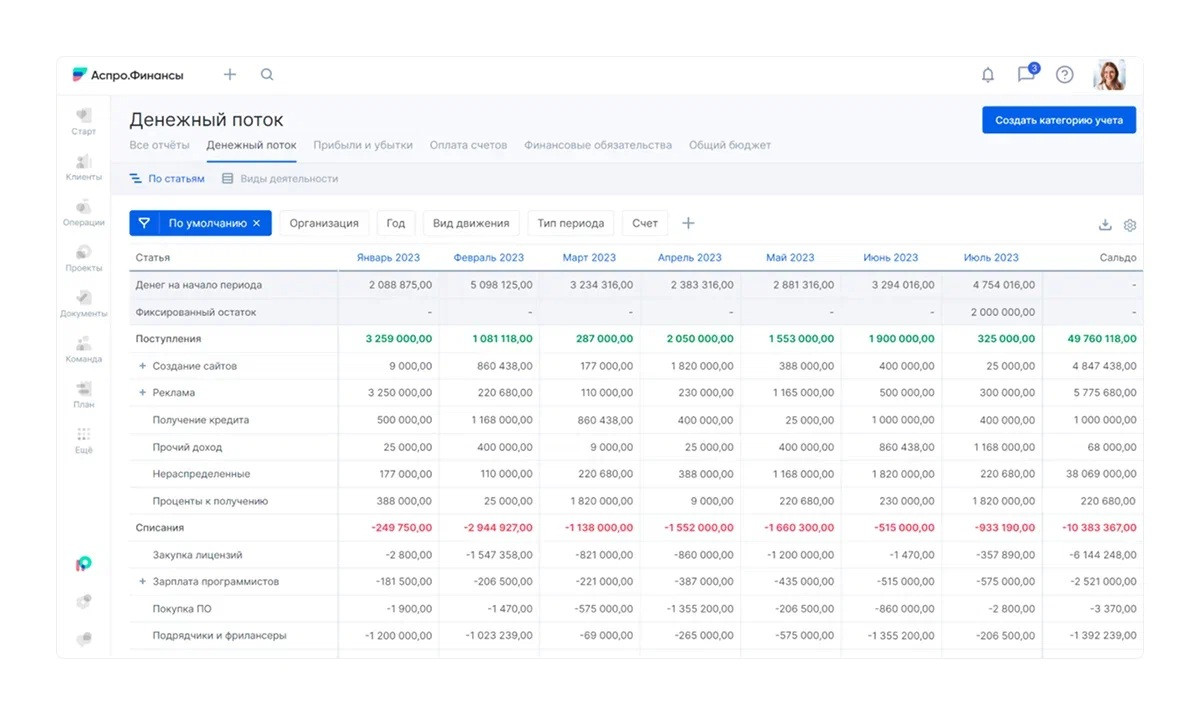The width and height of the screenshot is (1200, 715).
Task: Click the notifications bell icon
Action: click(x=988, y=75)
